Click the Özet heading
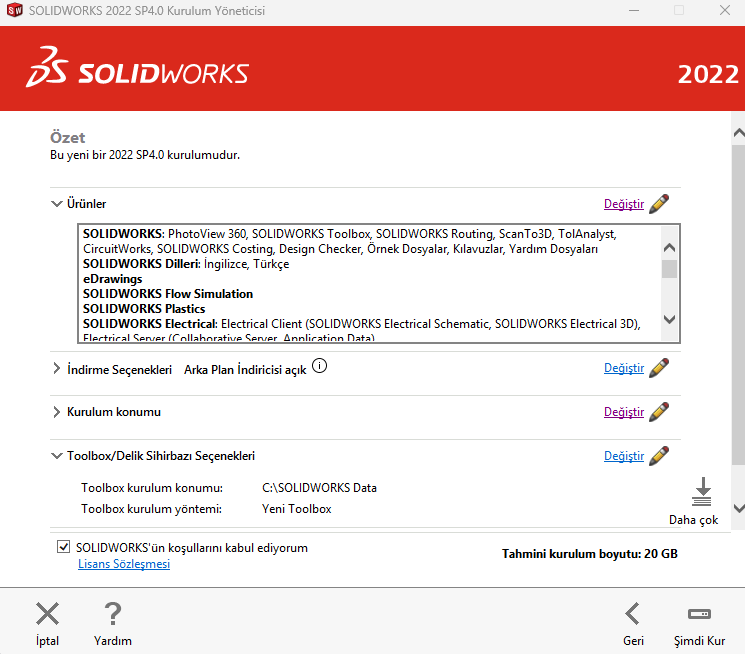 (67, 137)
